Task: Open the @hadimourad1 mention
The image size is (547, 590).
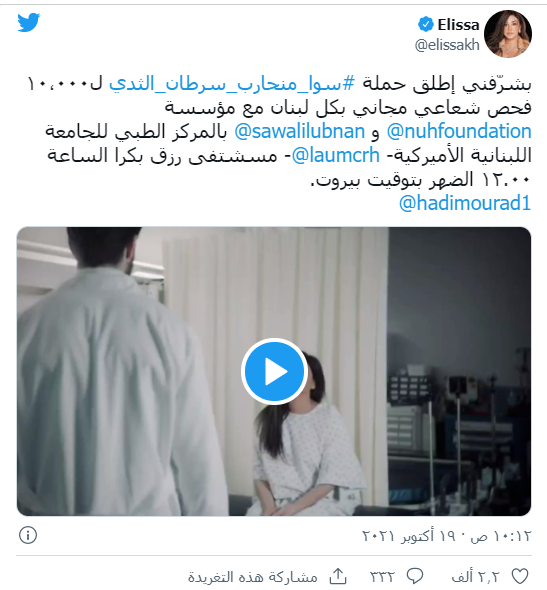Action: pos(465,204)
